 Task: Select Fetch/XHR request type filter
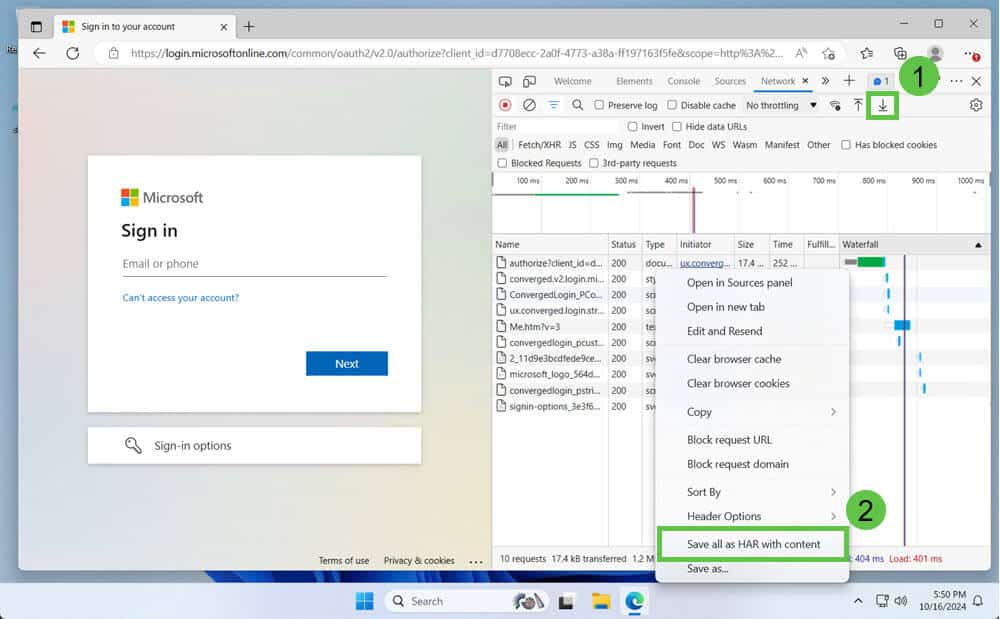coord(540,145)
